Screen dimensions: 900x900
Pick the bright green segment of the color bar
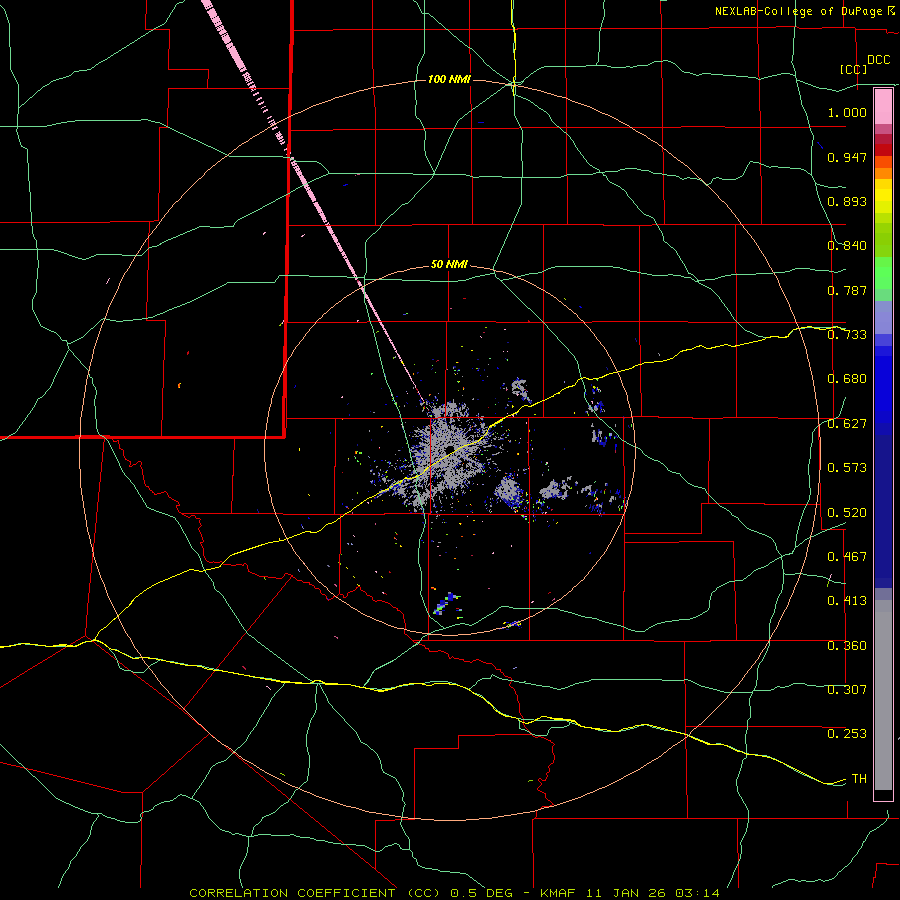pyautogui.click(x=883, y=273)
